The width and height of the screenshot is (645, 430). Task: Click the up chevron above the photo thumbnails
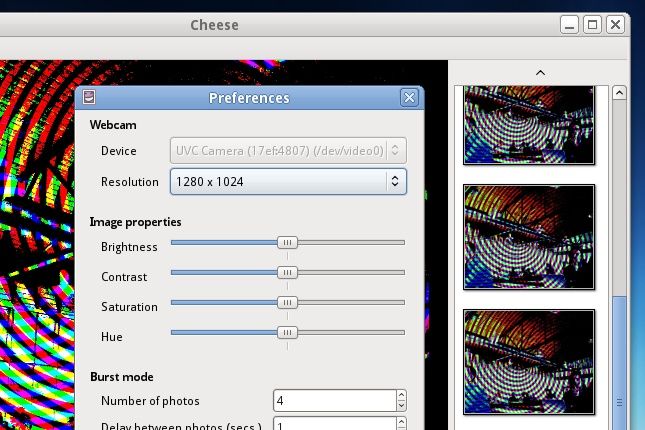540,73
